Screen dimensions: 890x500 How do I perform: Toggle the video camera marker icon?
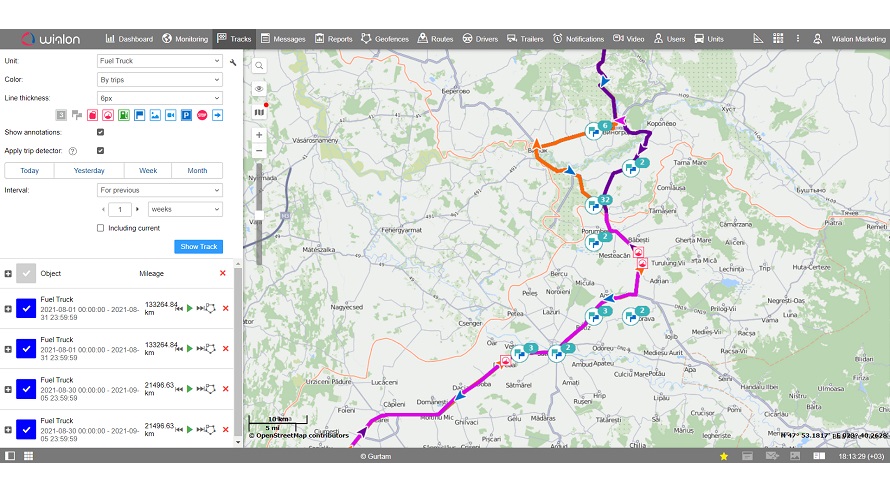(170, 115)
